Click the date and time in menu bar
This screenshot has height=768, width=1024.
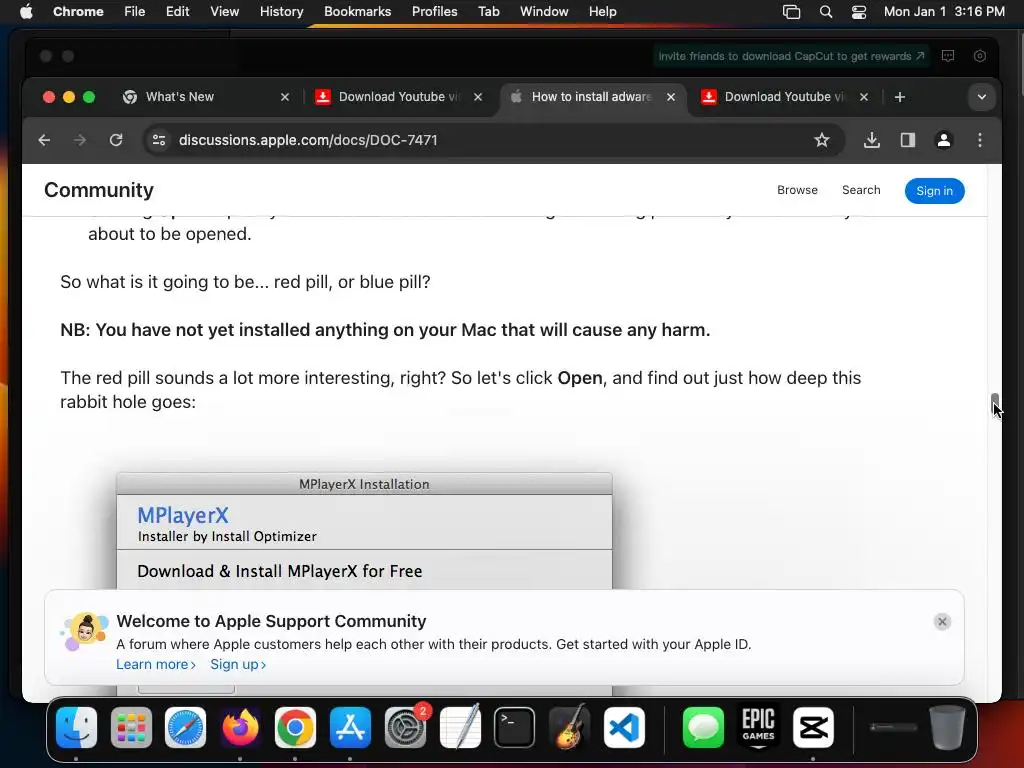click(944, 12)
